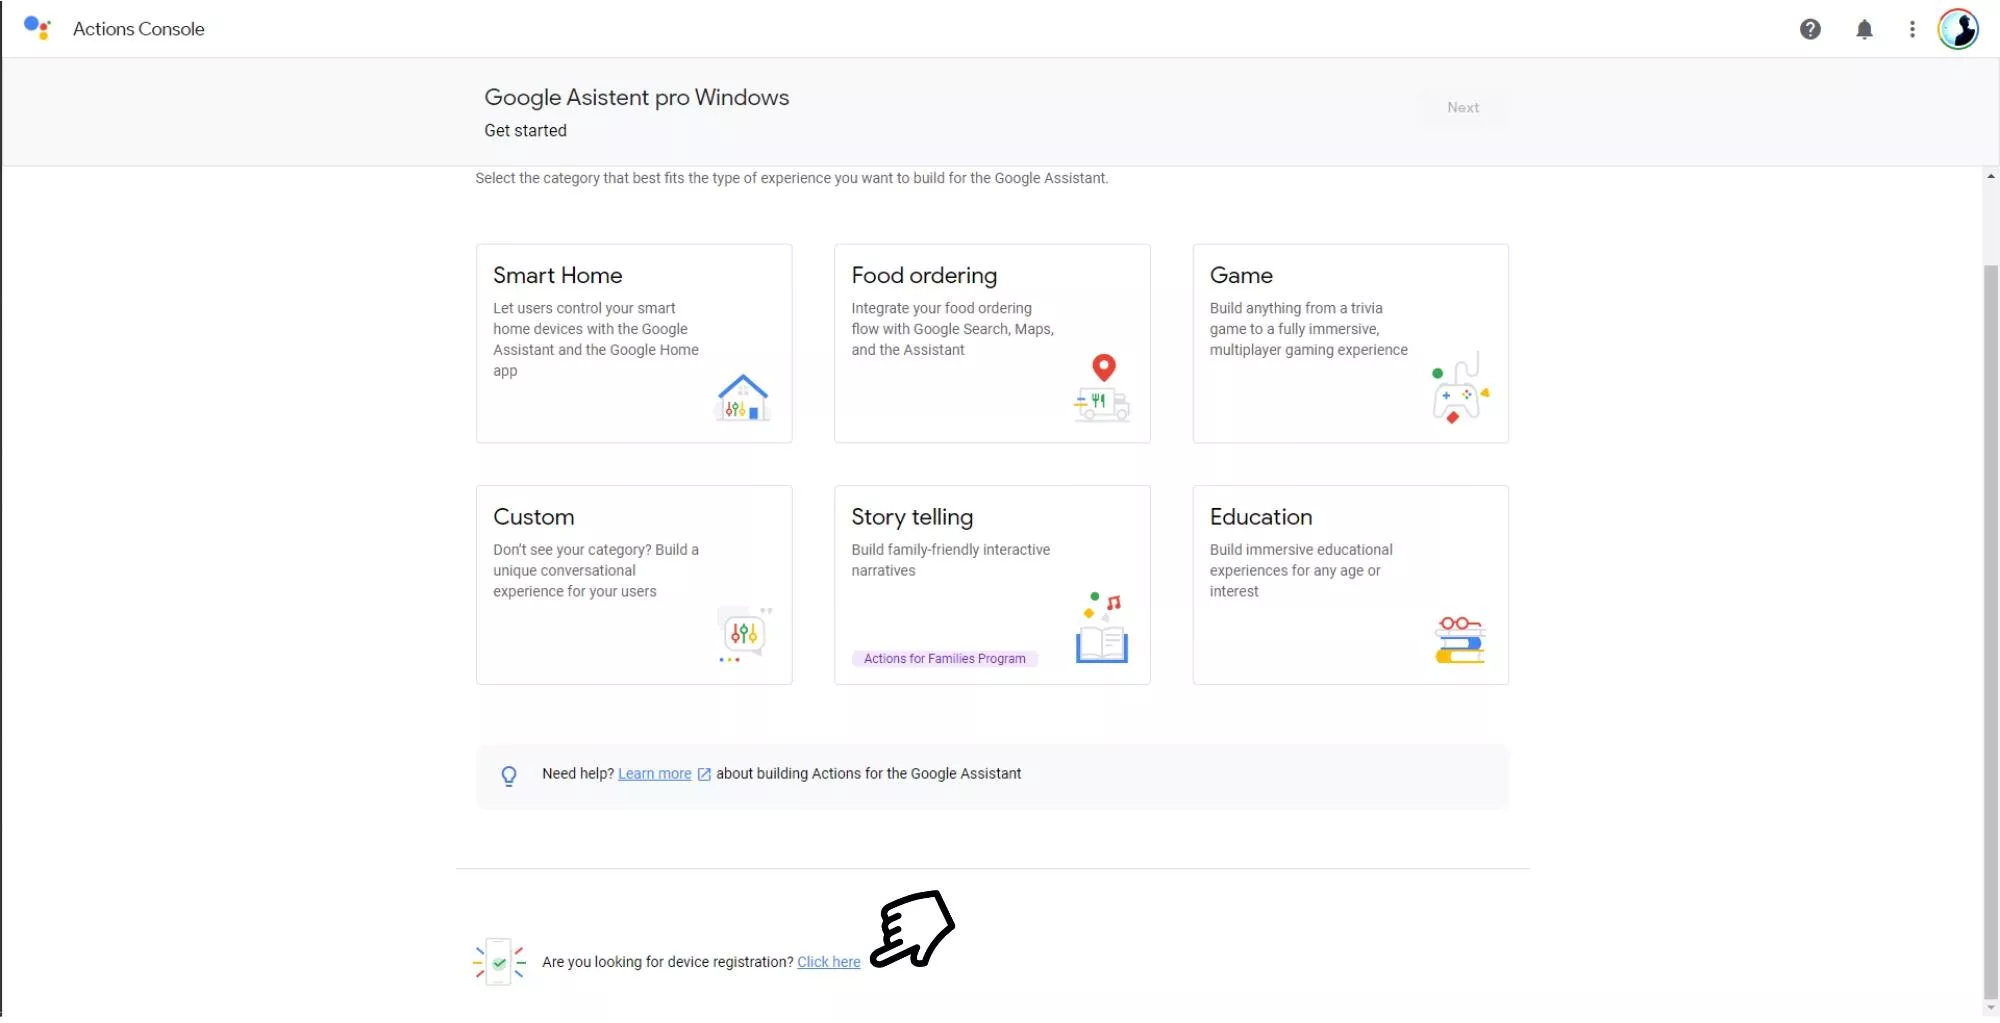The image size is (2000, 1023).
Task: Click the Smart Home house icon
Action: point(743,398)
